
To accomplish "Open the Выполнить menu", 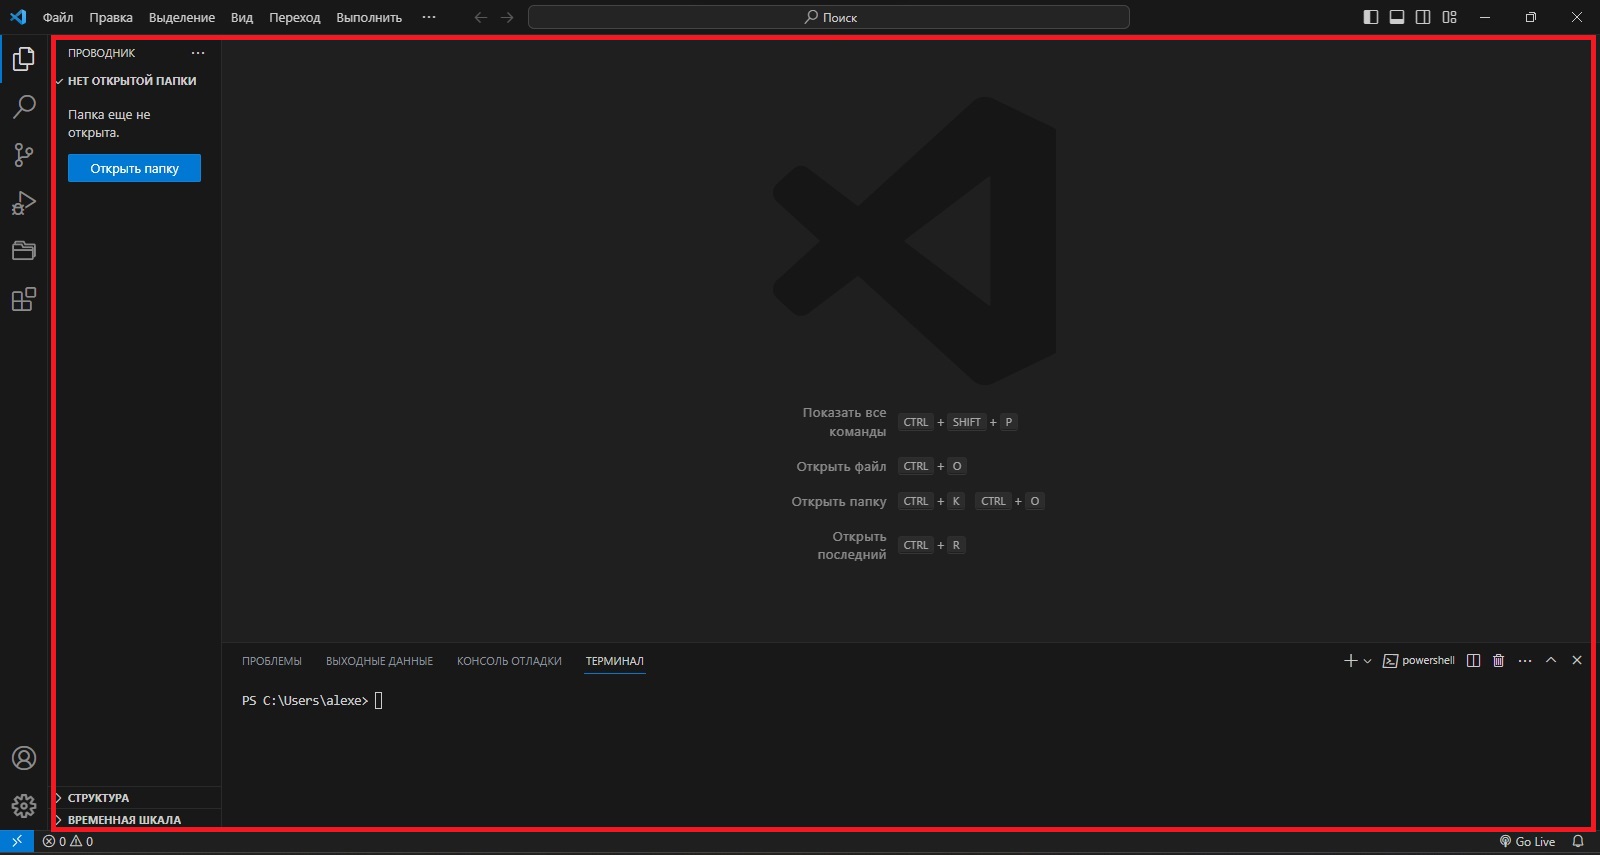I will 369,17.
